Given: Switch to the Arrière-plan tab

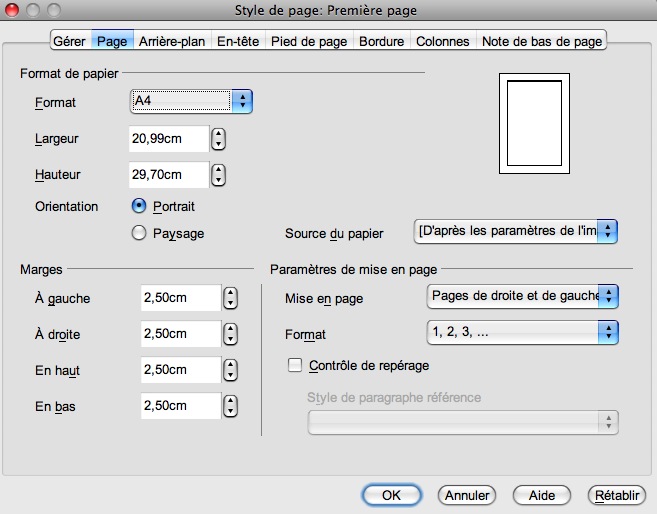Looking at the screenshot, I should point(173,41).
